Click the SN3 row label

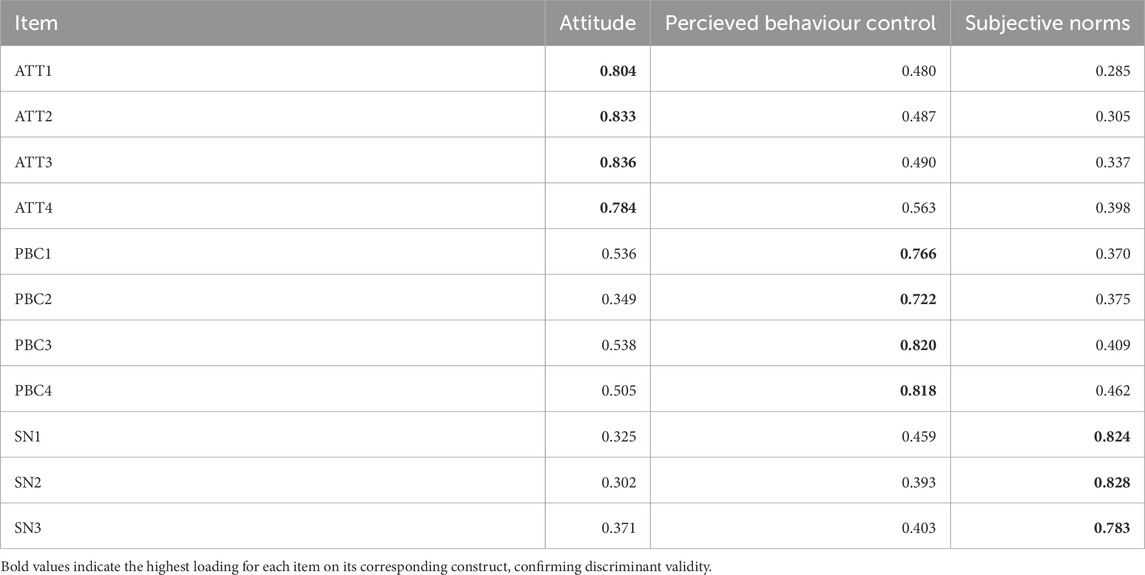pyautogui.click(x=29, y=529)
